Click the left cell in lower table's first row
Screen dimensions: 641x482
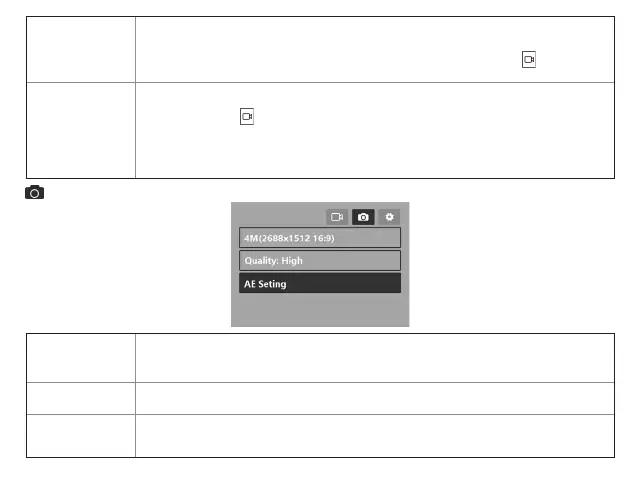pyautogui.click(x=81, y=357)
